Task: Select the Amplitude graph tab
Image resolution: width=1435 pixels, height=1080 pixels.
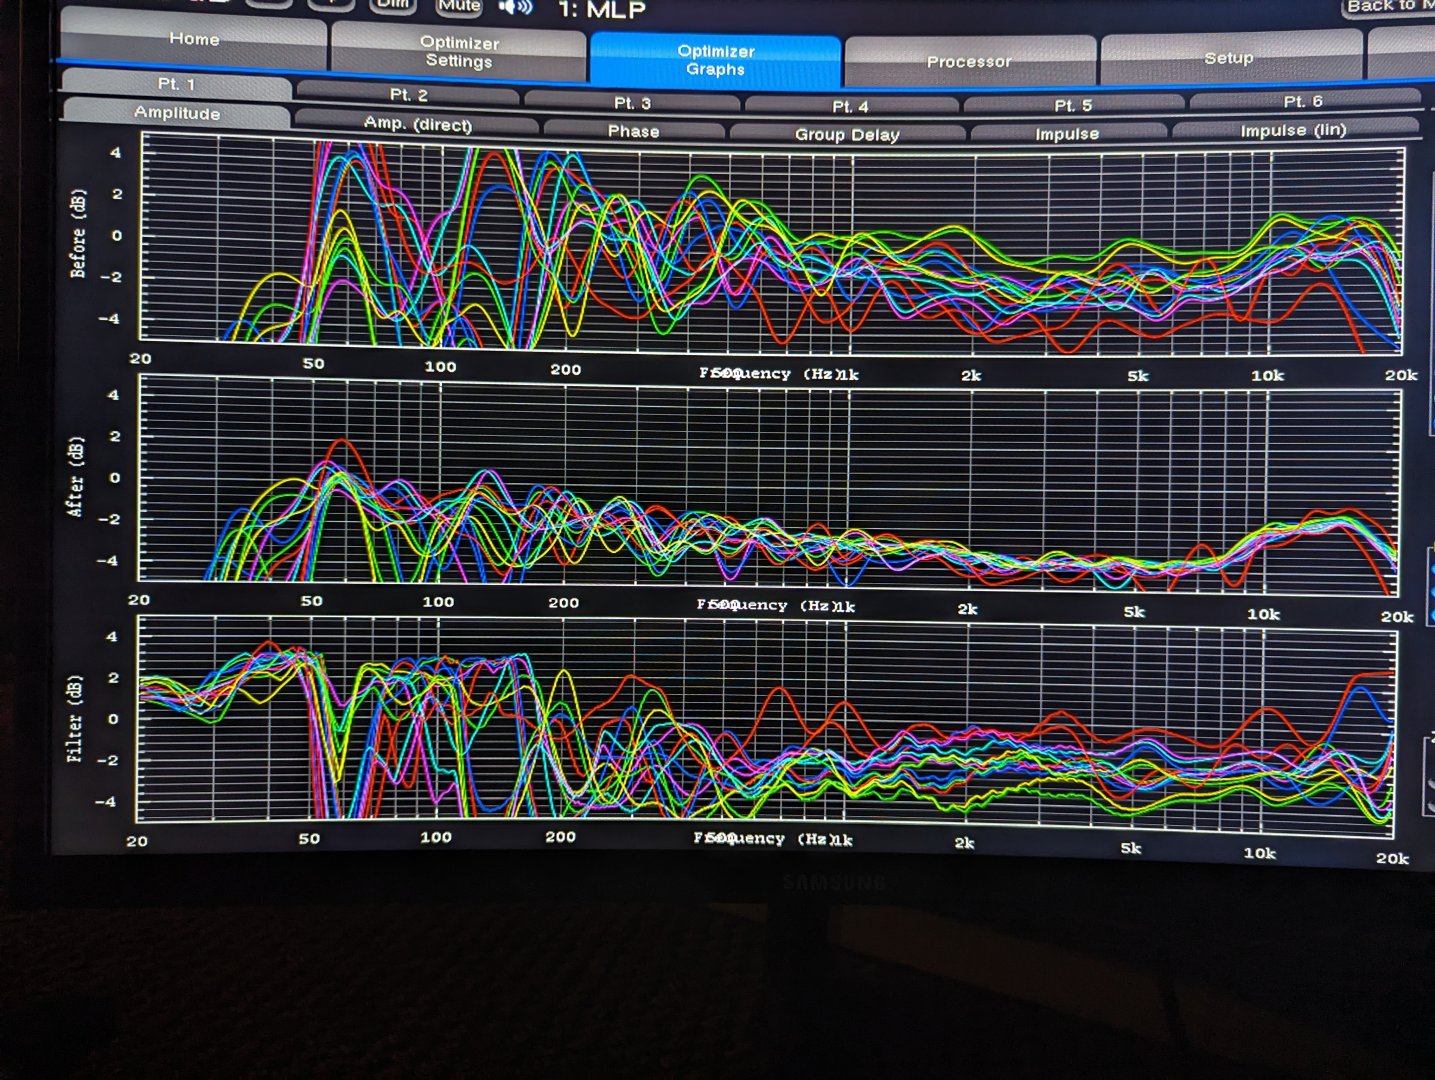Action: 176,113
